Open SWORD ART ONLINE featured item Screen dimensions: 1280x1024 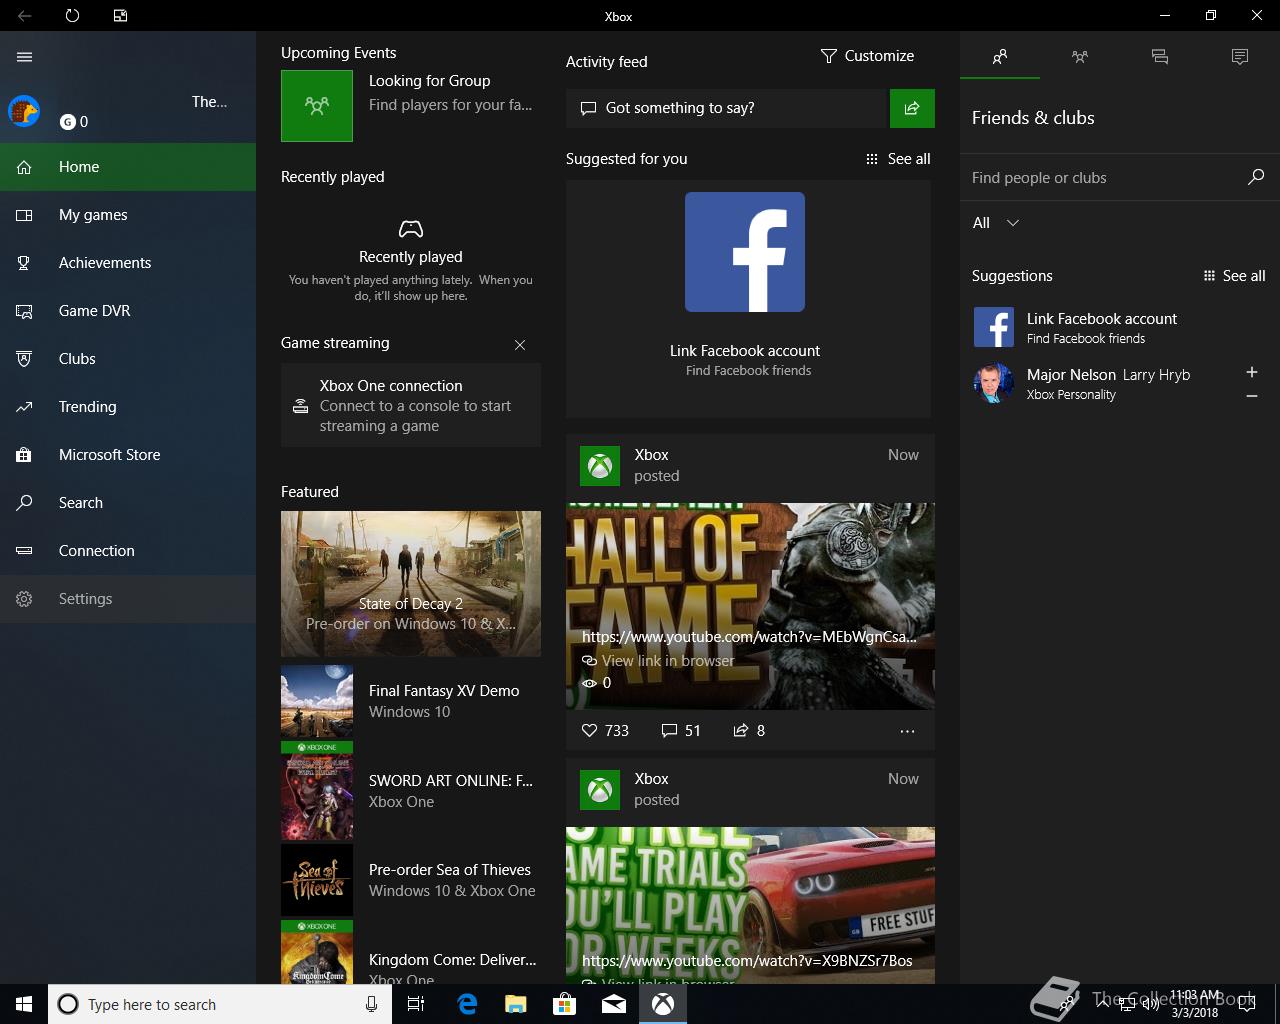pos(411,791)
